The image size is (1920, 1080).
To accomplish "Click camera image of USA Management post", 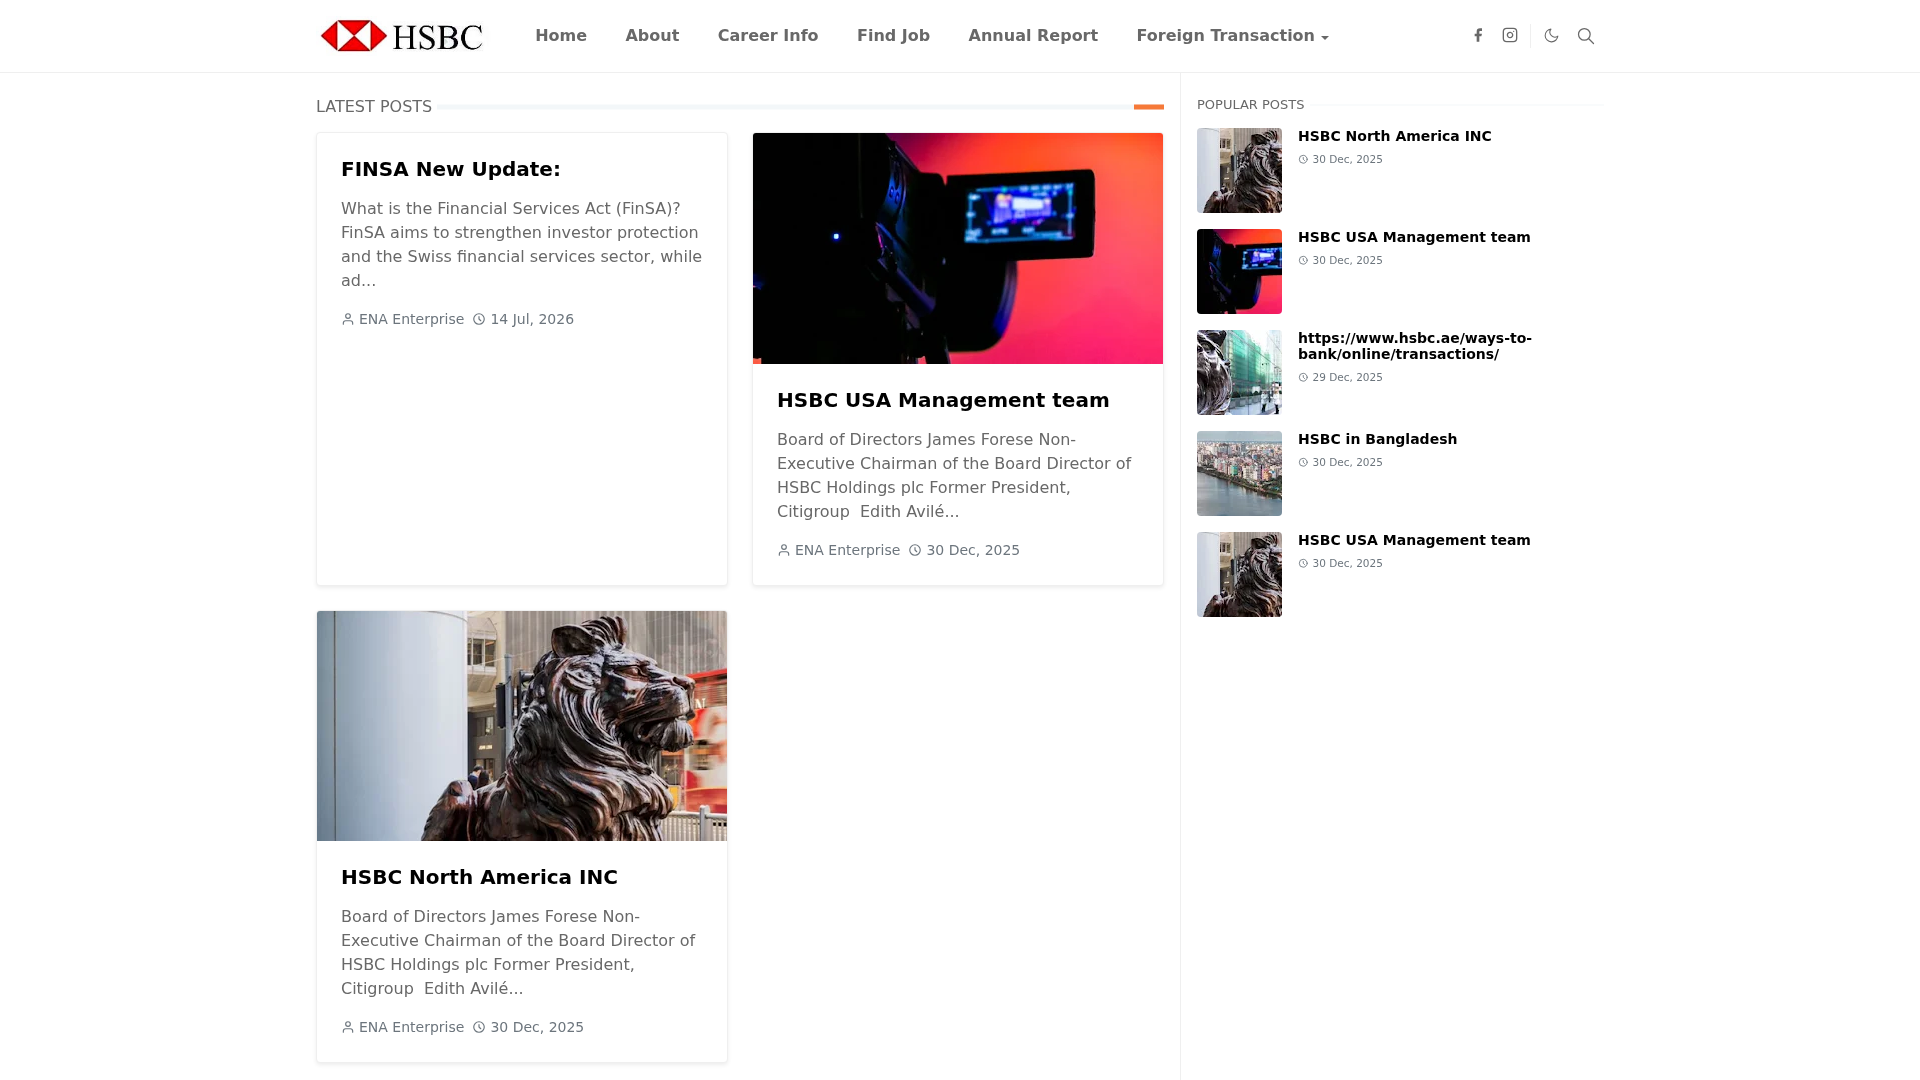I will [958, 248].
